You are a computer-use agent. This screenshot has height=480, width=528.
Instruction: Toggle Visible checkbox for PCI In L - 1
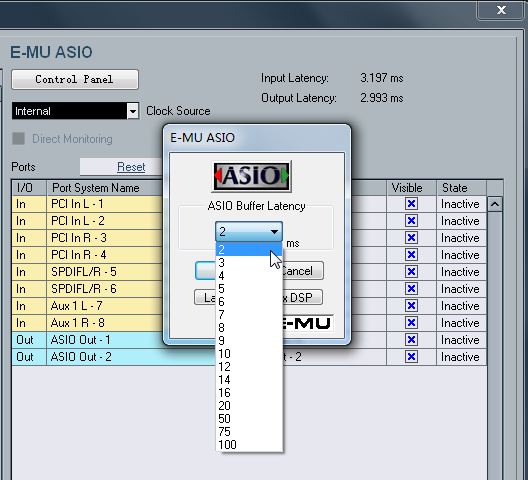(411, 204)
